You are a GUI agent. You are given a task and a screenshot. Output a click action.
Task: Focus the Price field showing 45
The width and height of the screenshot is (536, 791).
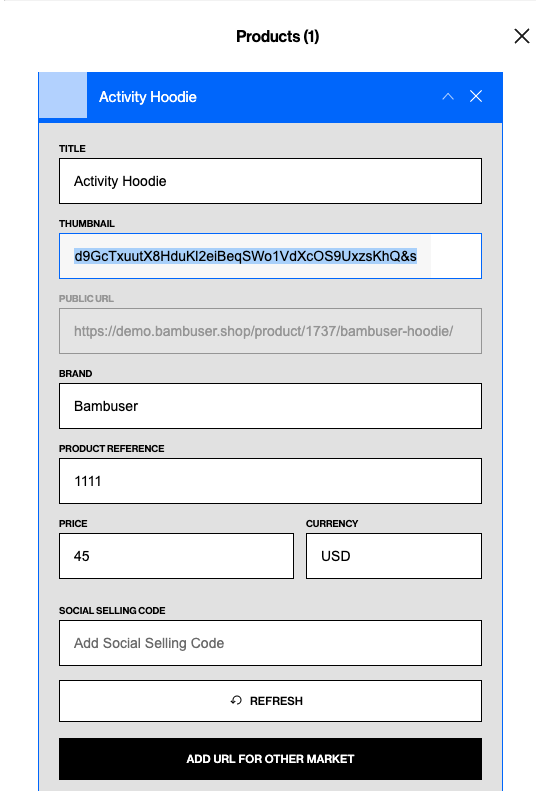176,556
